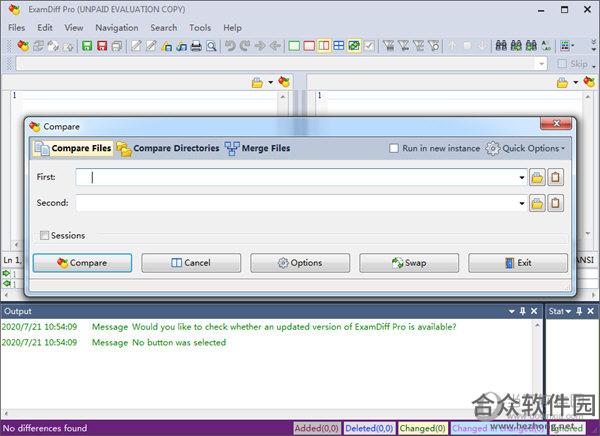Switch to Merge Files tab
Screen dimensions: 600x436
click(257, 148)
